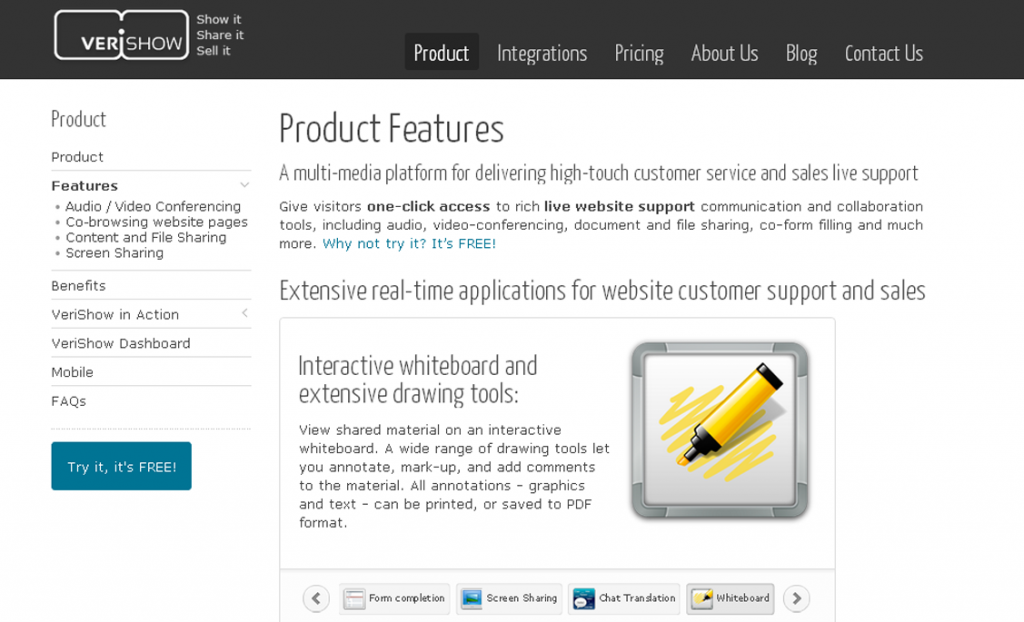
Task: Click the Show it Share it Sell it tagline
Action: (220, 35)
